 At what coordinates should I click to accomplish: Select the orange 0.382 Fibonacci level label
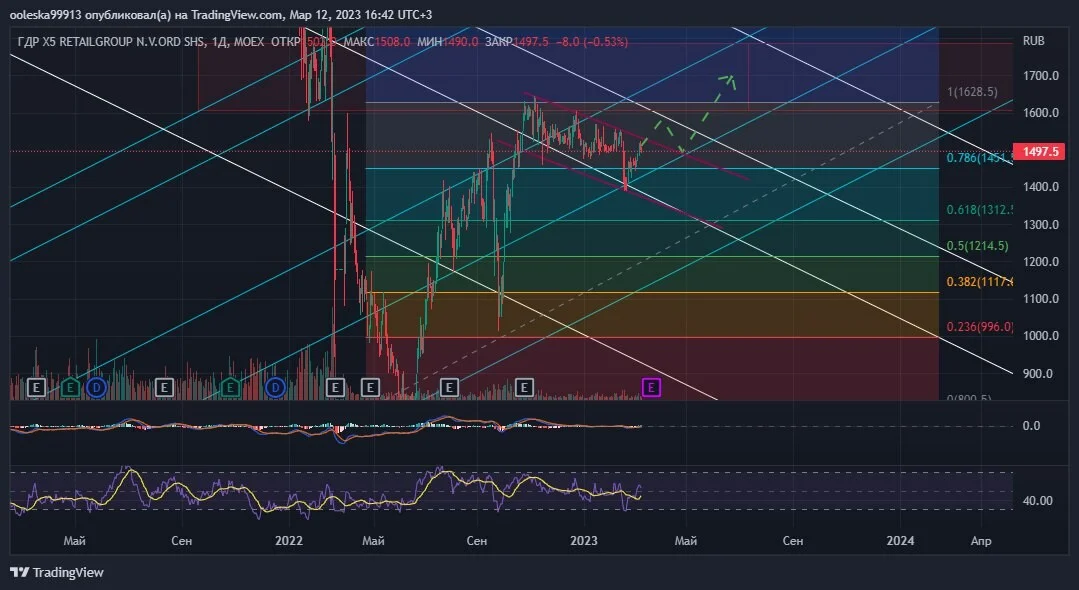pyautogui.click(x=980, y=282)
